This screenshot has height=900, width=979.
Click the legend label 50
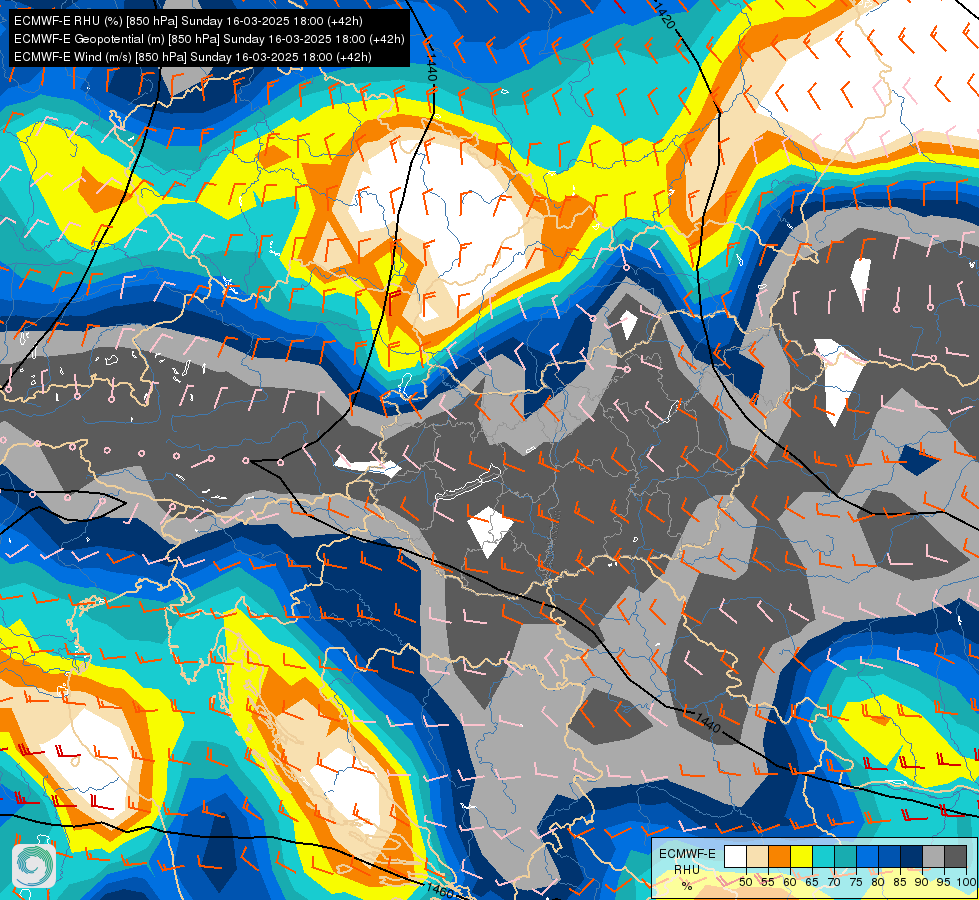(745, 882)
